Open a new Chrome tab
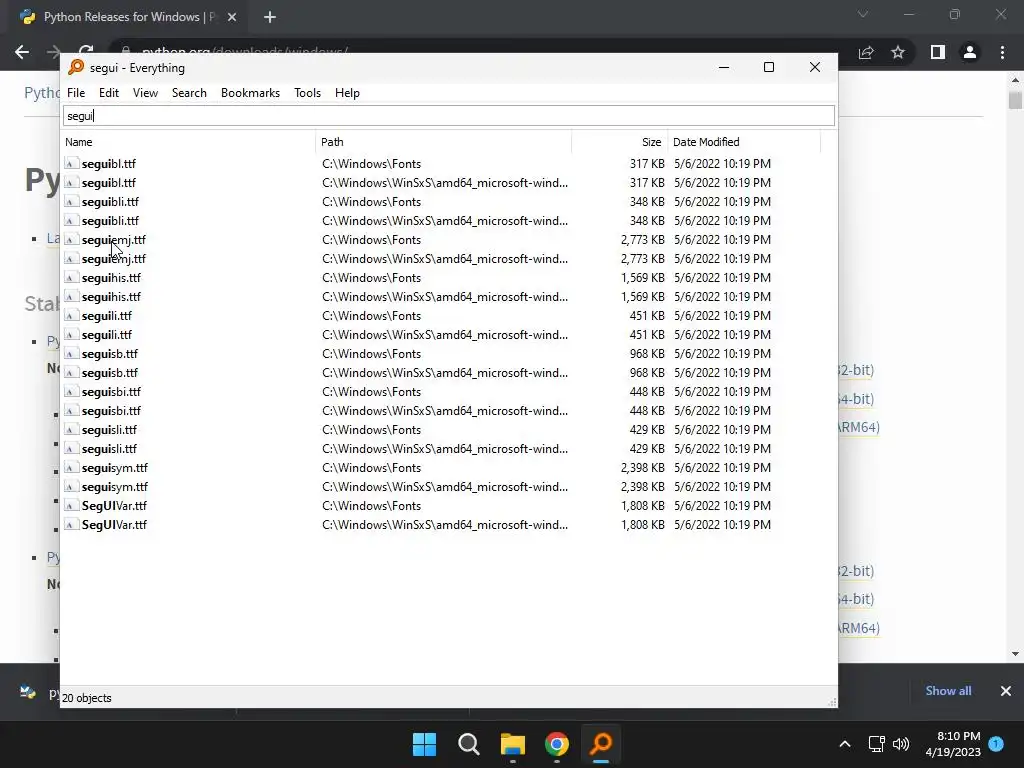1024x768 pixels. [270, 17]
